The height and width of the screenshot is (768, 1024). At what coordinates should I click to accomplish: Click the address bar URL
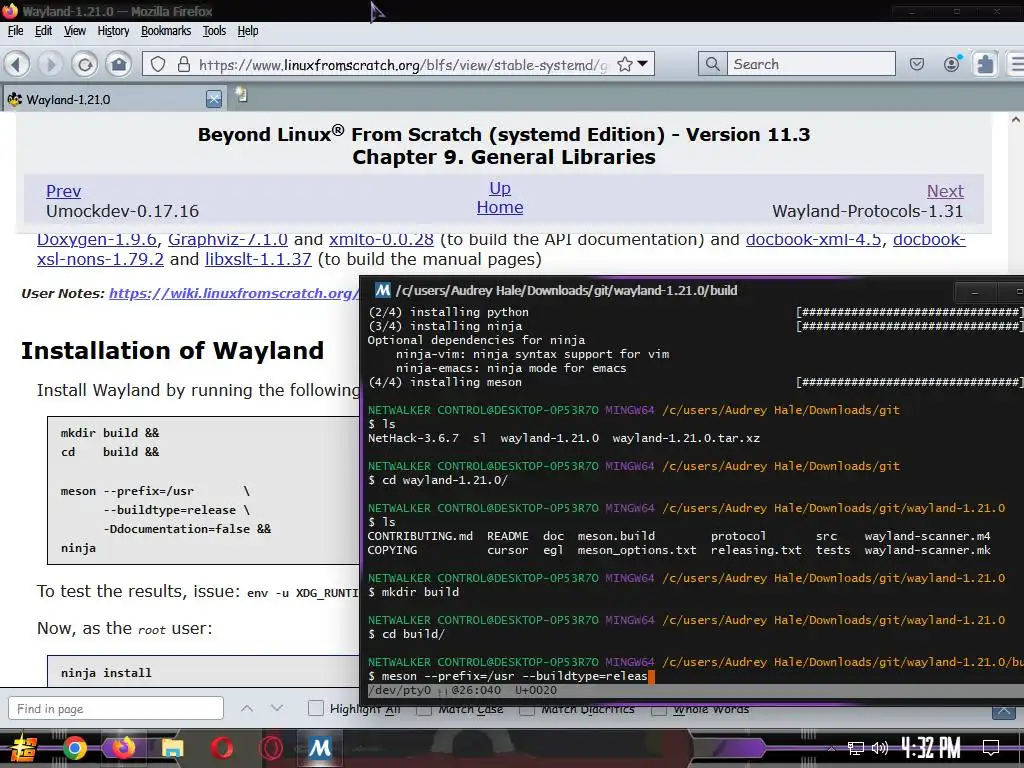click(402, 65)
